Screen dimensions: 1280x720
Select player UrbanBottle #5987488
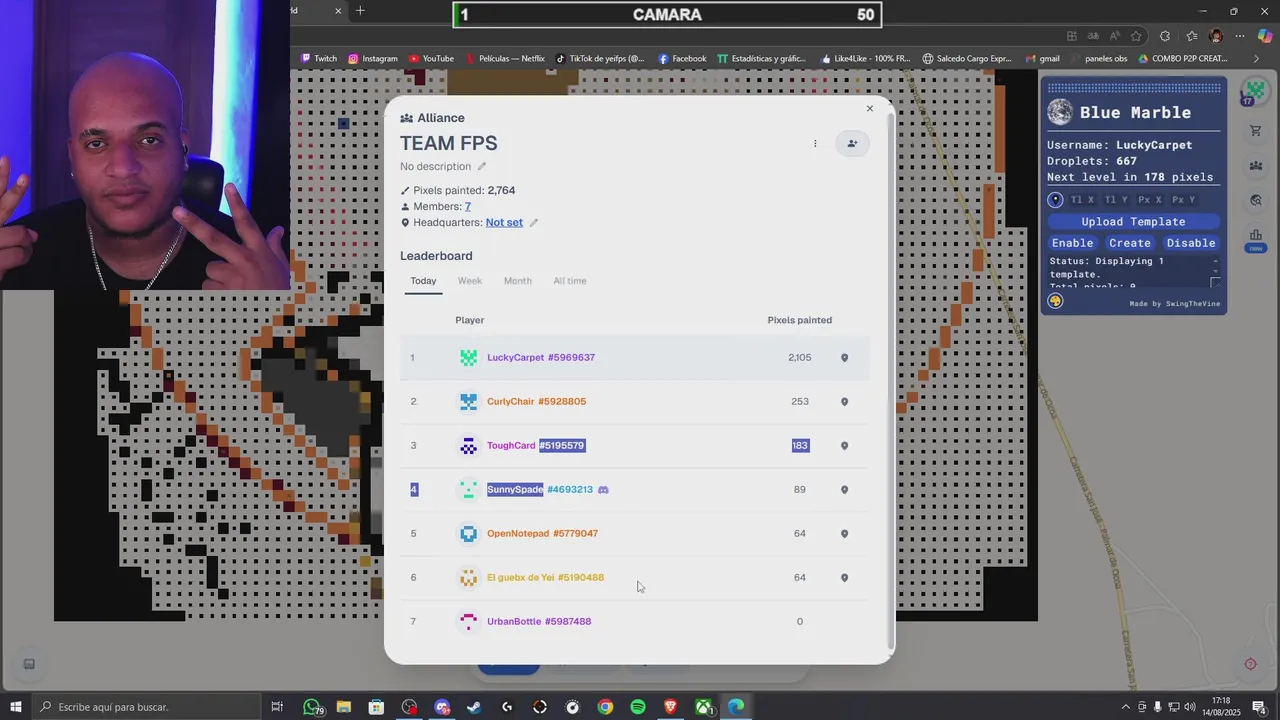coord(539,621)
